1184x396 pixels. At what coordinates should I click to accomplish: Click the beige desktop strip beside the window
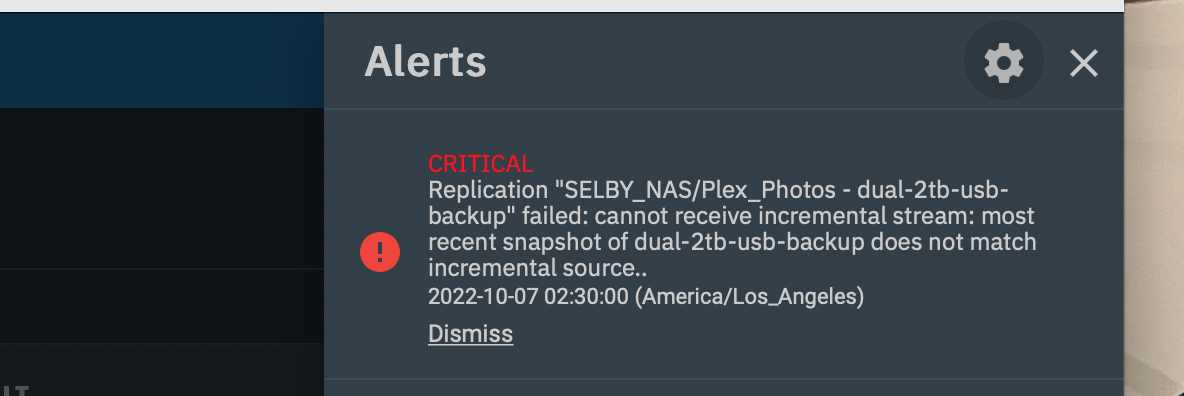pos(1154,198)
